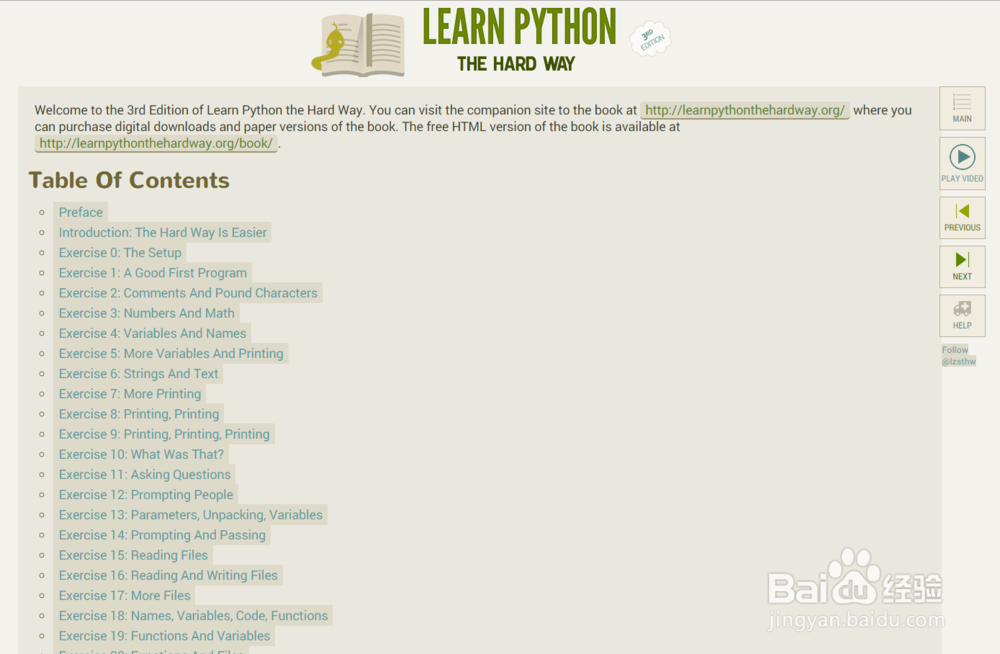Image resolution: width=1000 pixels, height=654 pixels.
Task: Select the 3rd Edition badge
Action: pyautogui.click(x=650, y=39)
